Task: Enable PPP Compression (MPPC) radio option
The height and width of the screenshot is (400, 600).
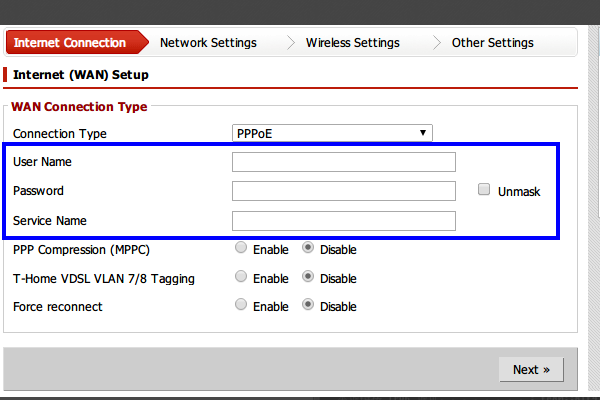Action: [x=241, y=249]
